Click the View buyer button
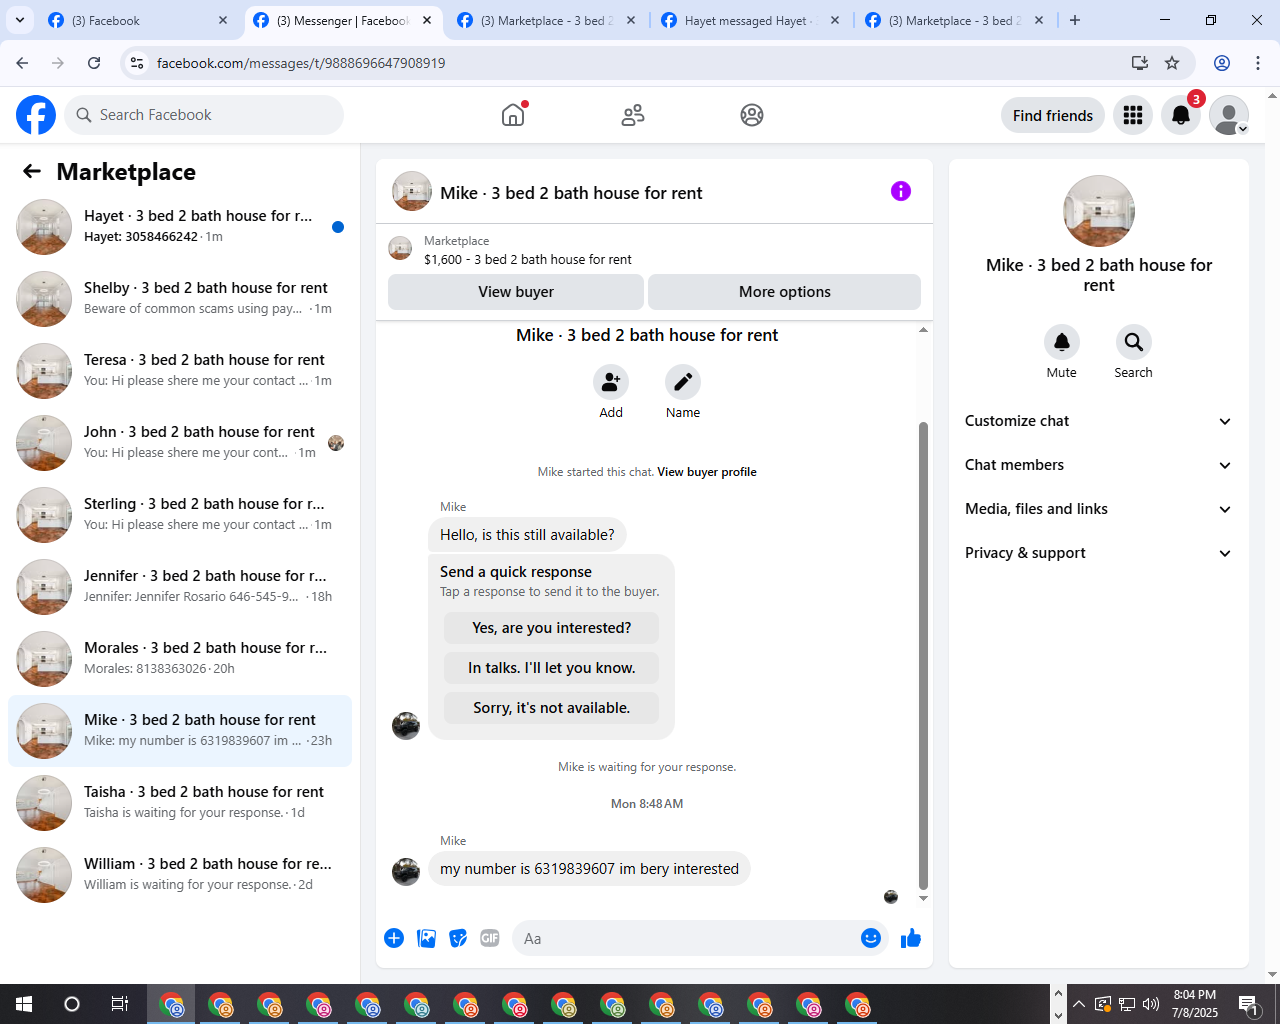 (516, 292)
